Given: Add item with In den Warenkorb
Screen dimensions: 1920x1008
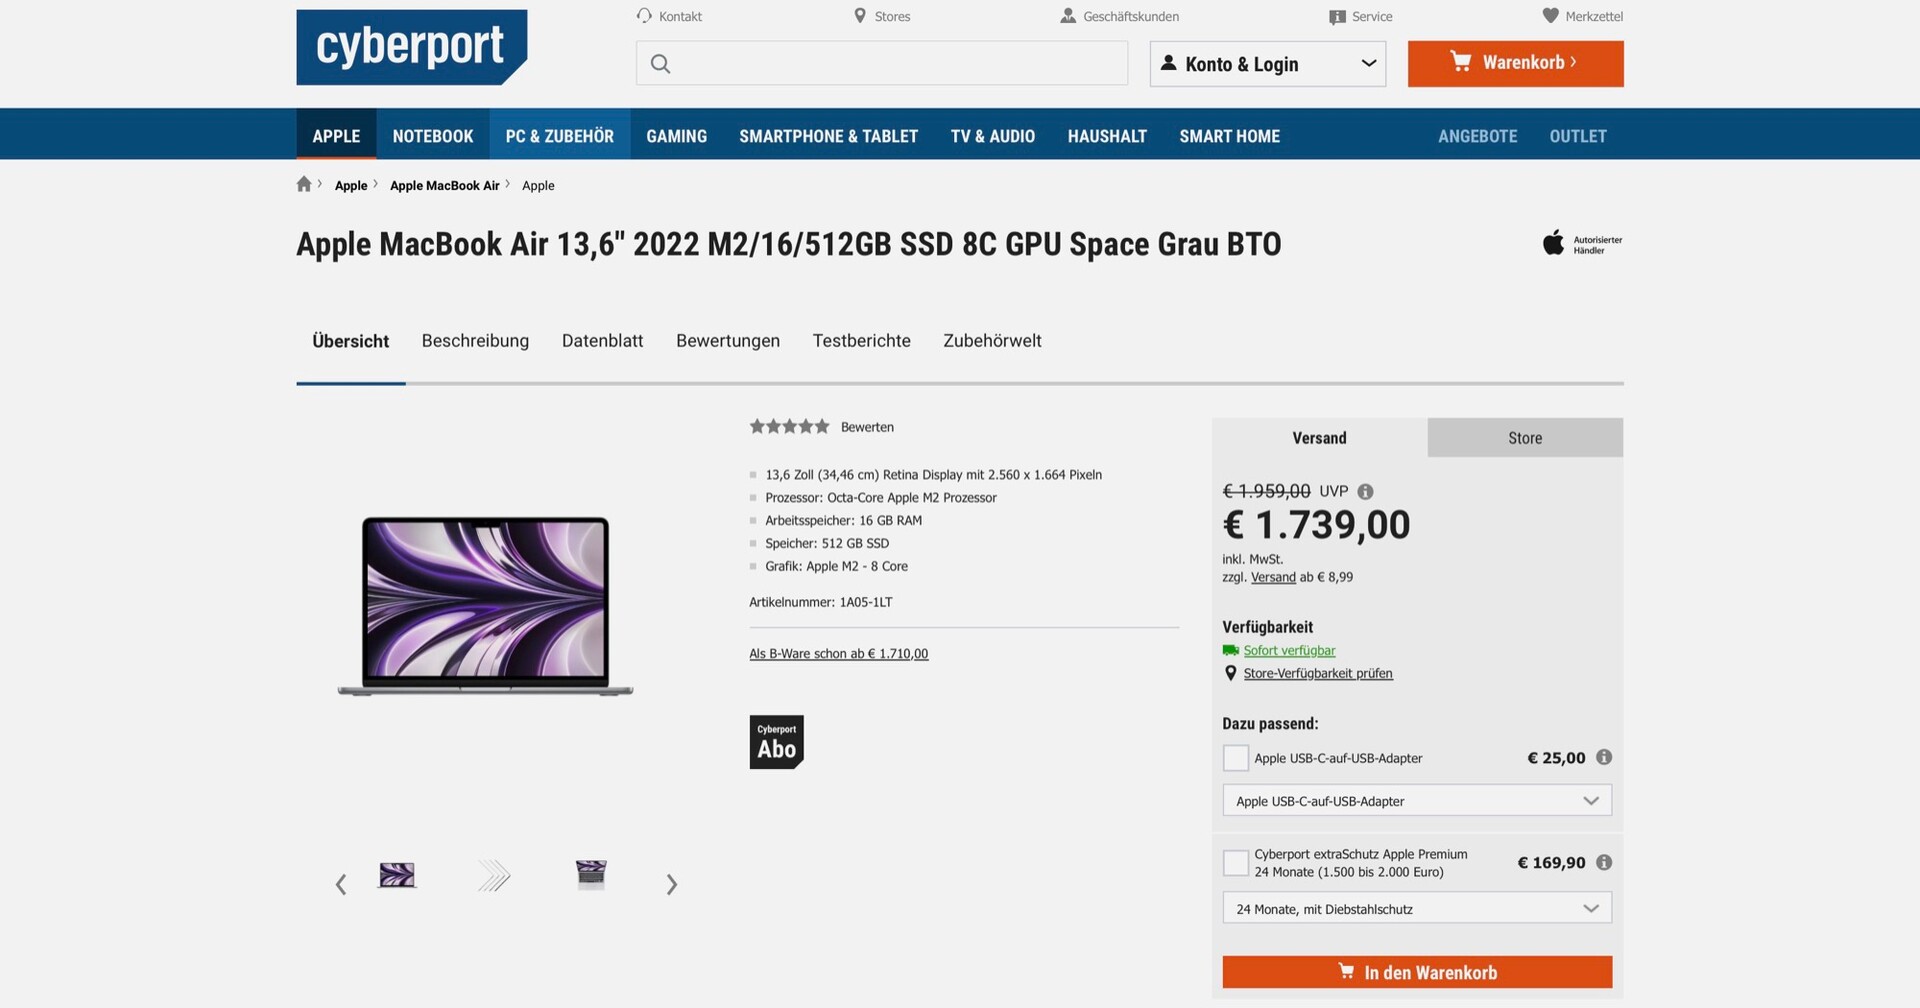Looking at the screenshot, I should coord(1417,972).
